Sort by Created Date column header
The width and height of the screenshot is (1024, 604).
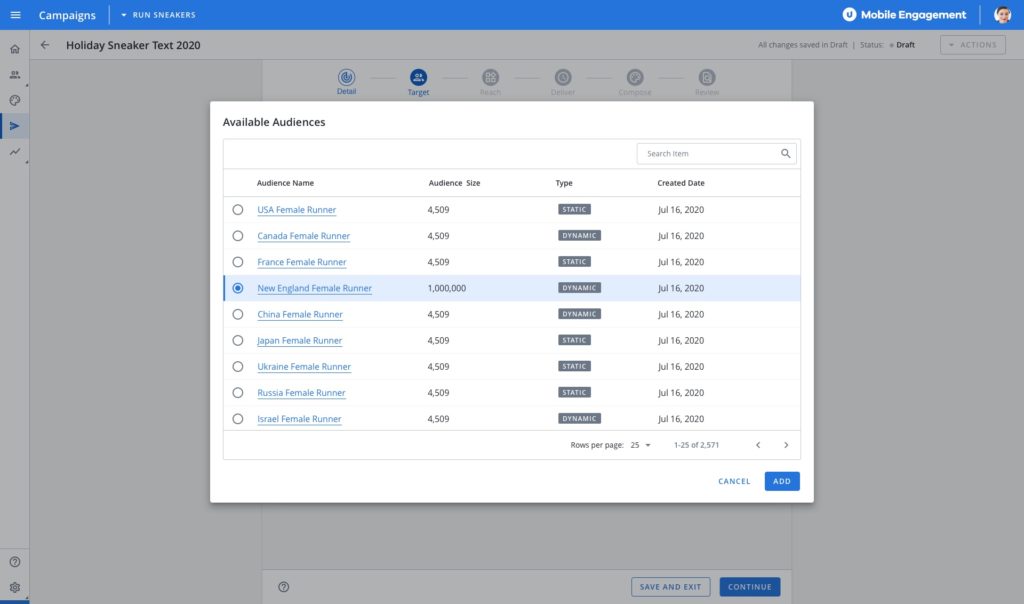coord(680,183)
